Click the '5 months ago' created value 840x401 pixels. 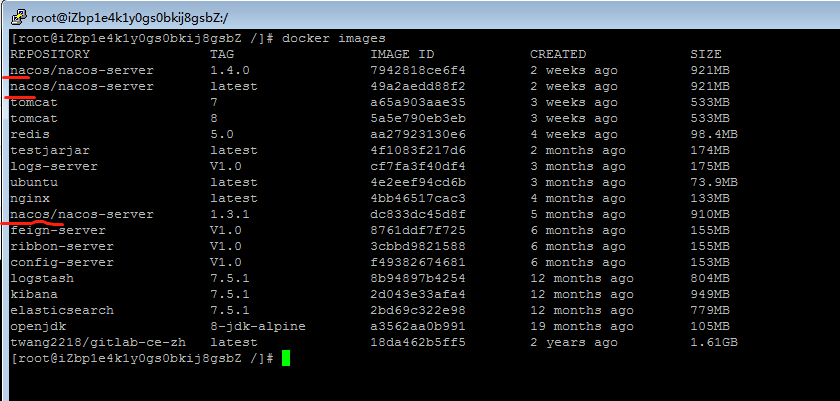tap(578, 214)
